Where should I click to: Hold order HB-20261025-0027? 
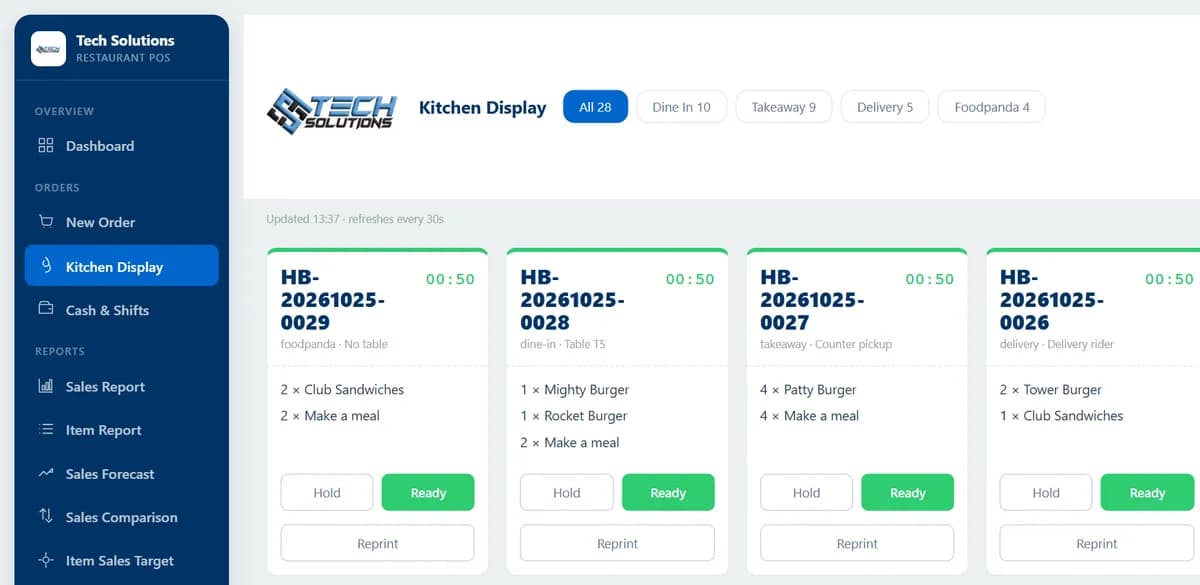tap(807, 493)
